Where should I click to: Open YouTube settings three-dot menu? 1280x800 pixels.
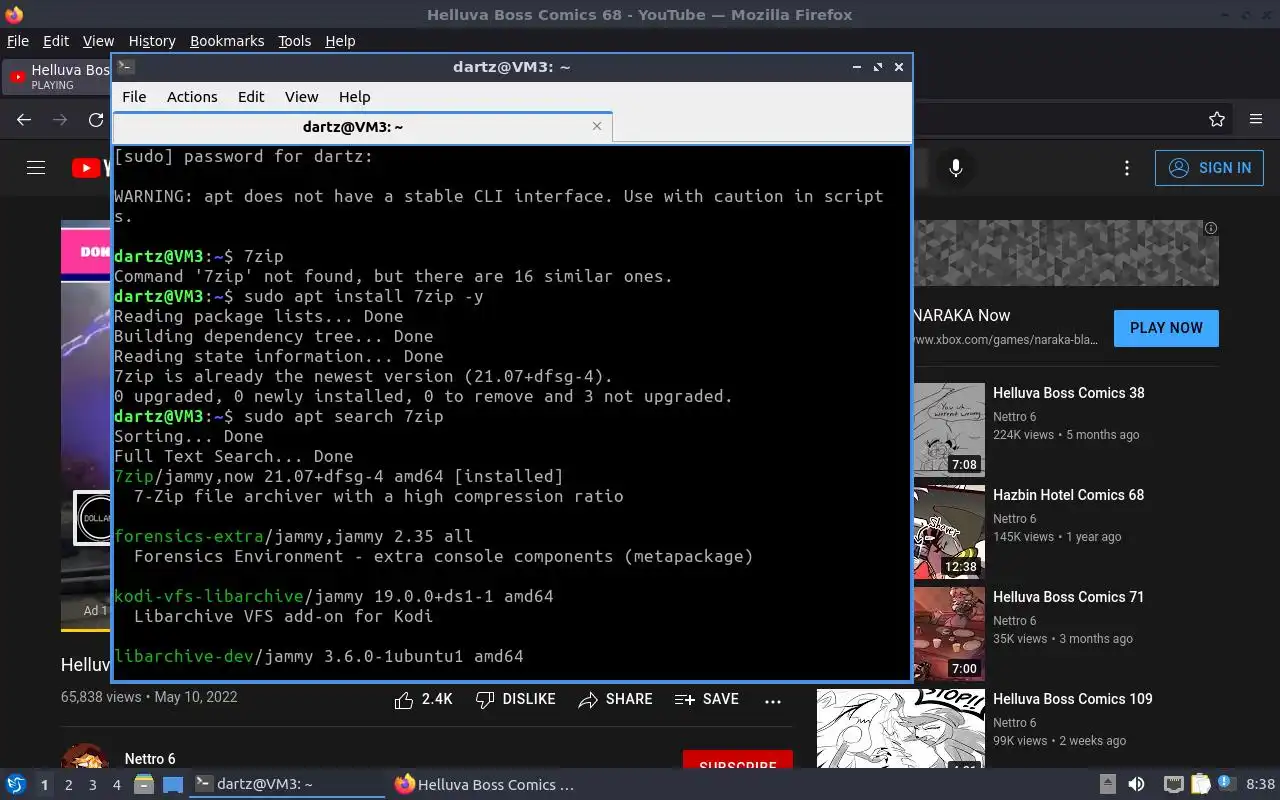coord(1127,168)
